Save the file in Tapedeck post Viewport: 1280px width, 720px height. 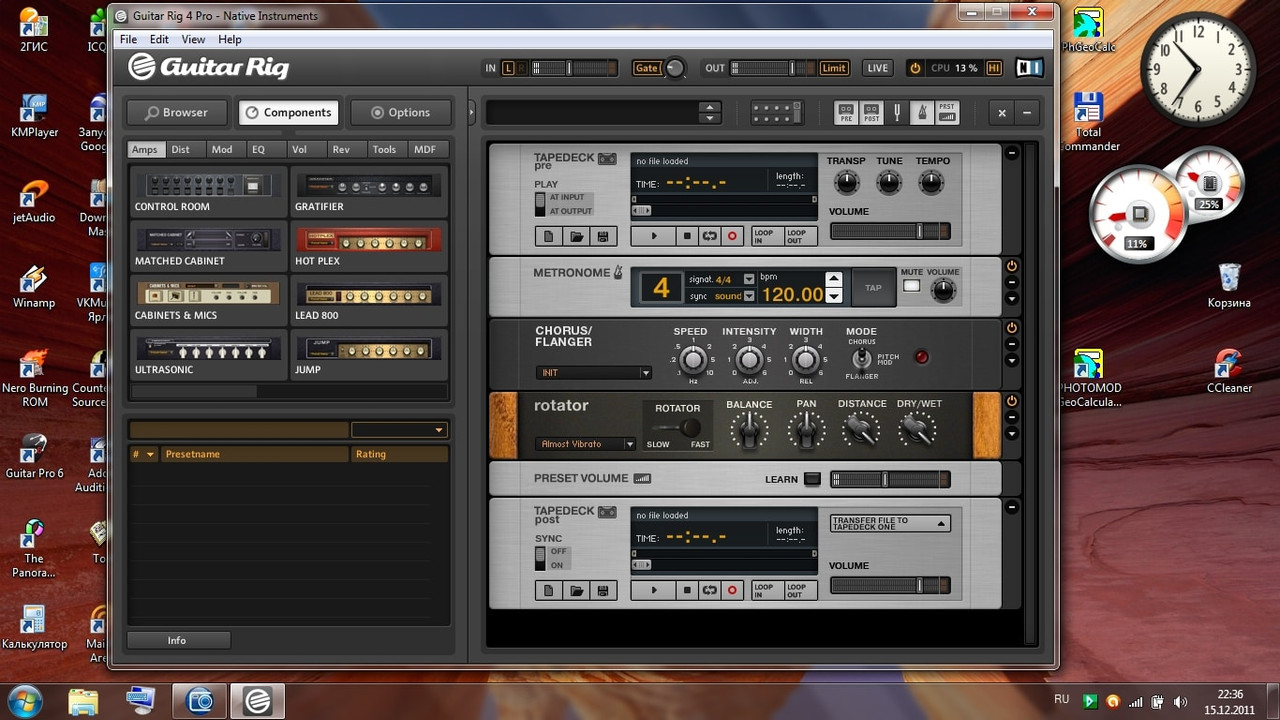coord(603,590)
